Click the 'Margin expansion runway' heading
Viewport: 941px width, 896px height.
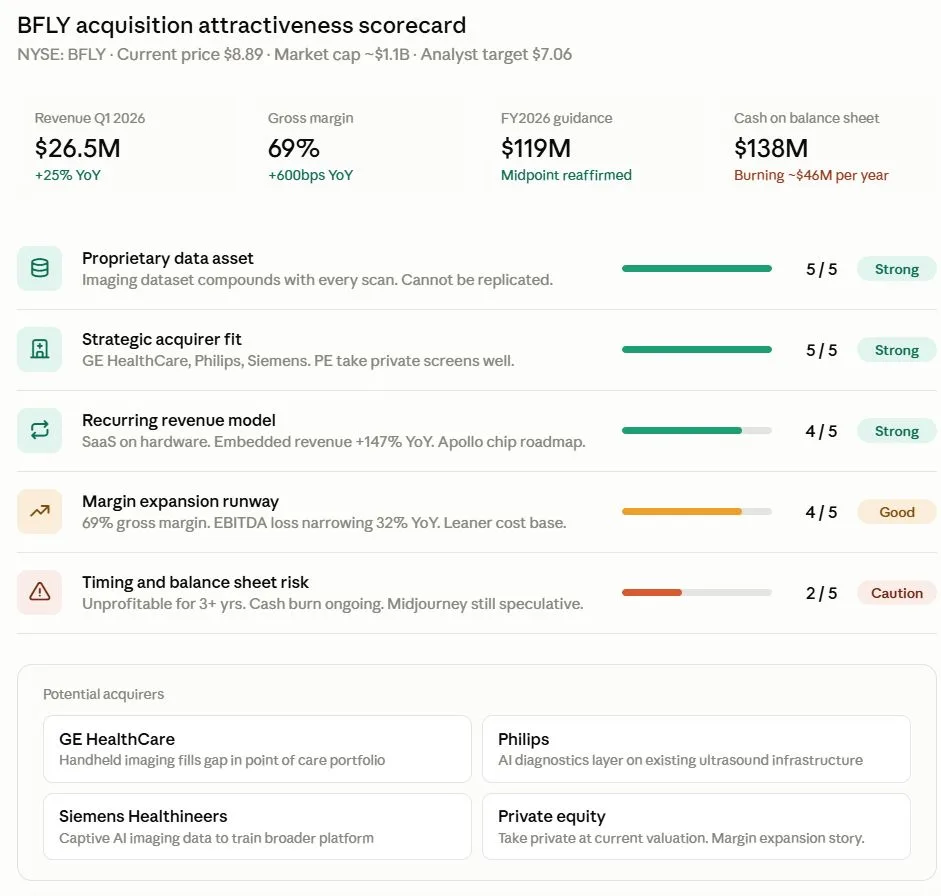180,501
